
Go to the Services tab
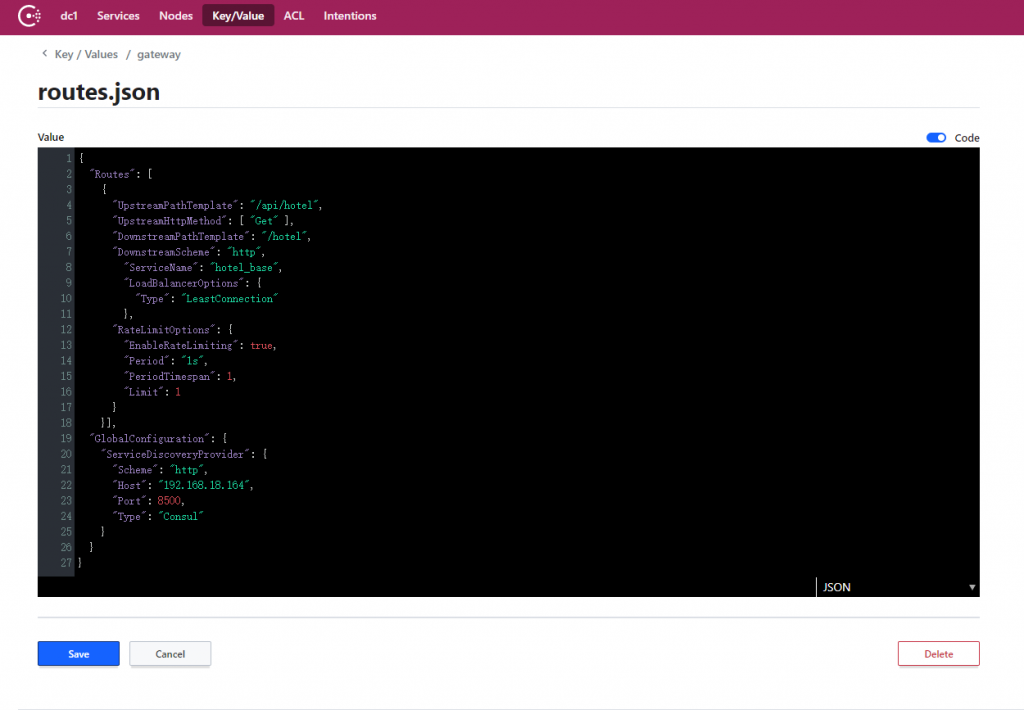118,16
